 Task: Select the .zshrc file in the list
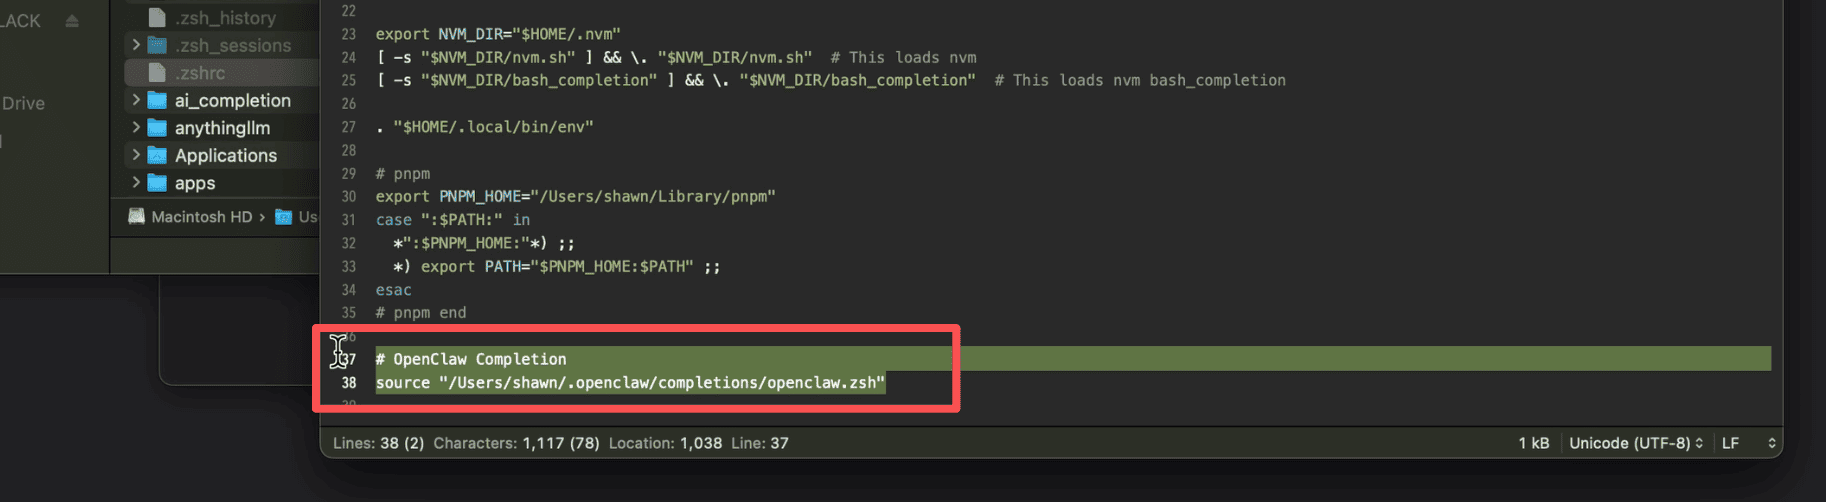click(x=200, y=73)
